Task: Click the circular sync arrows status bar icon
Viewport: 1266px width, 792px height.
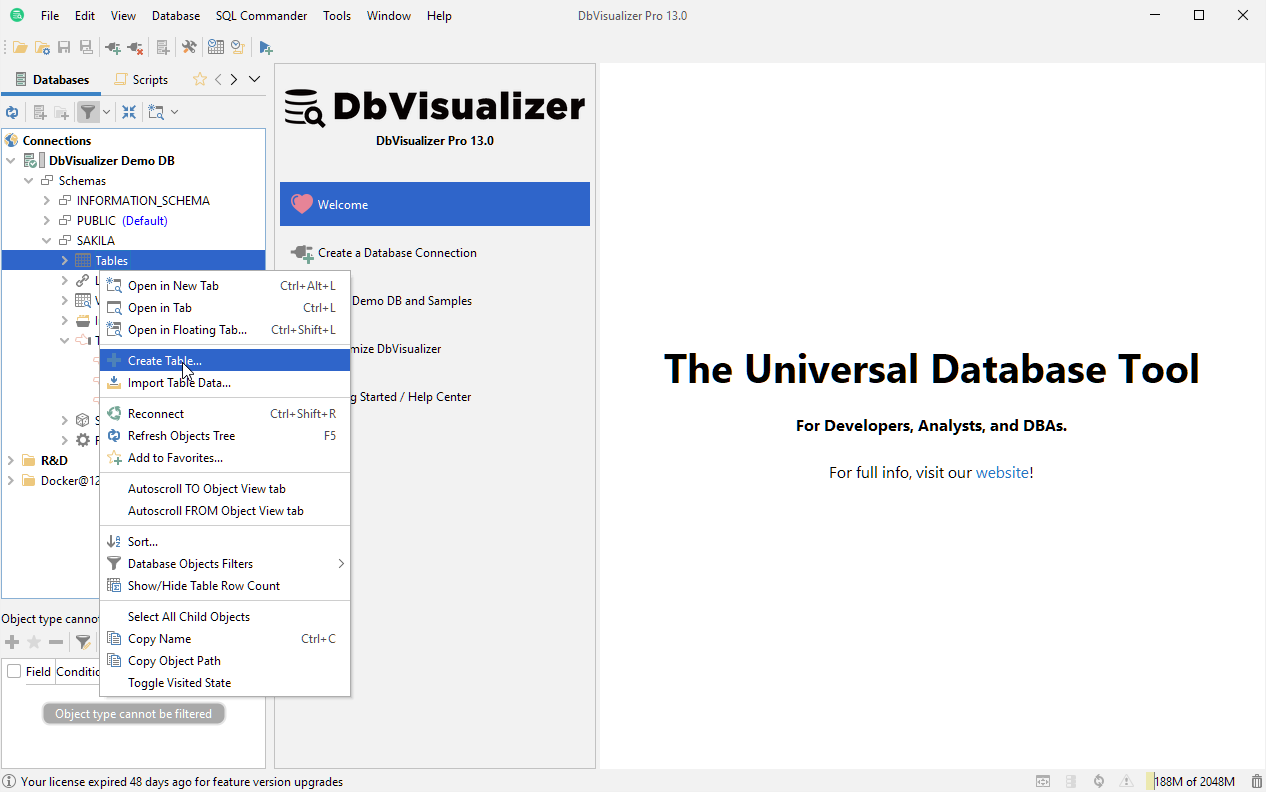Action: pos(1099,781)
